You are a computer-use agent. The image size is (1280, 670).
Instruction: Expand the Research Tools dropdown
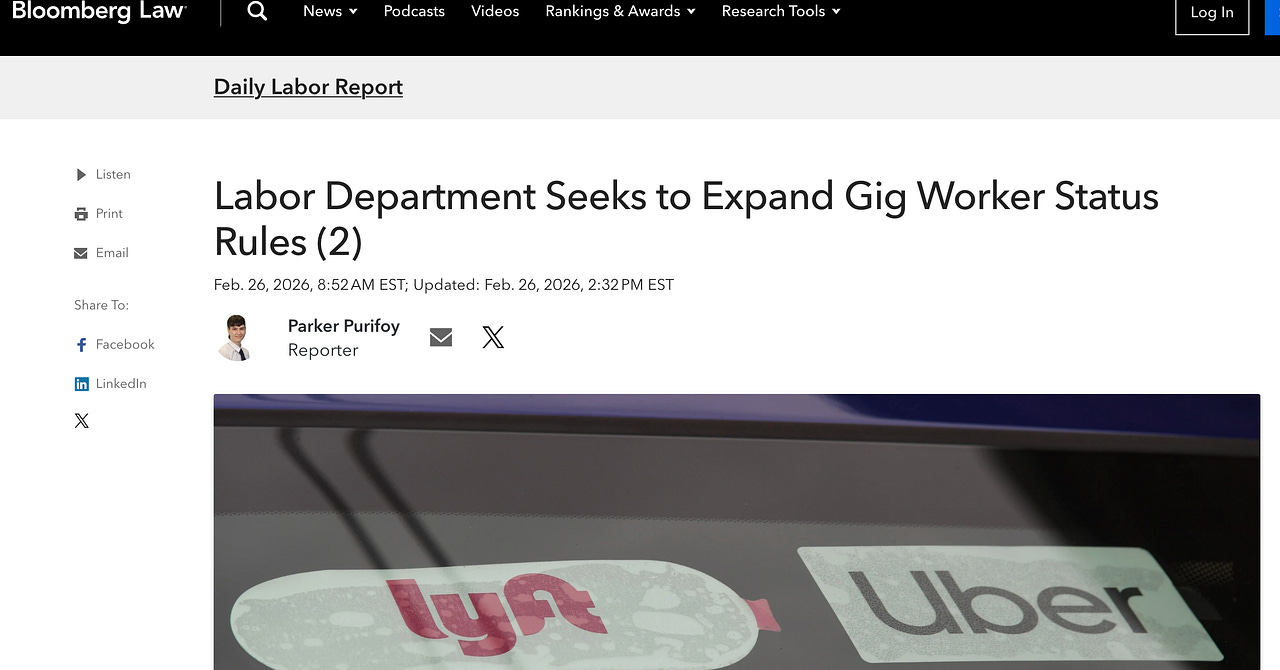(x=781, y=11)
